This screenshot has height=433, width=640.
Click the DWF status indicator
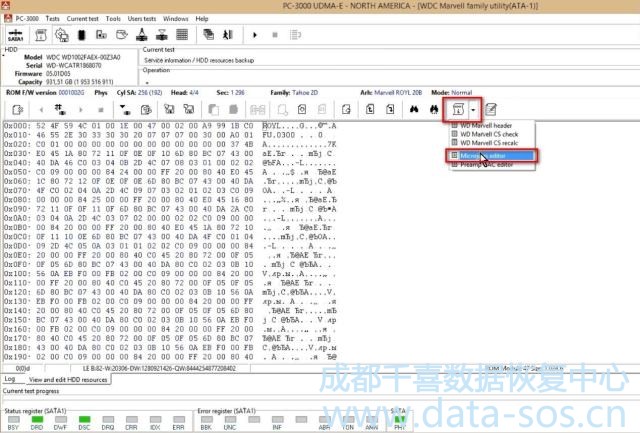[x=60, y=422]
